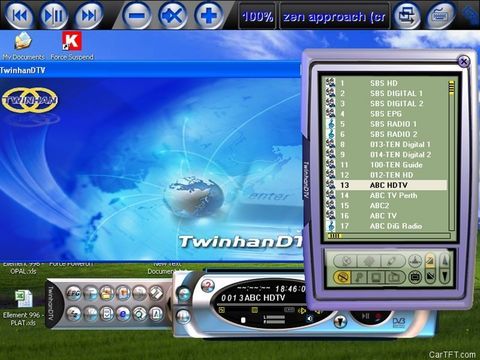Screen dimensions: 480x360
Task: Click the pen edit button in channel panel
Action: (393, 261)
